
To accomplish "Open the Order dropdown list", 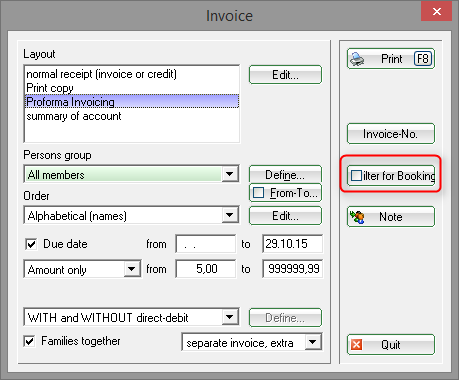I will pyautogui.click(x=230, y=215).
